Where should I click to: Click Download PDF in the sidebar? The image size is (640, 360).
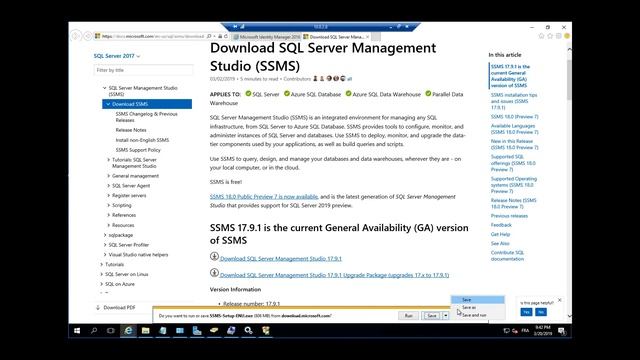(116, 308)
